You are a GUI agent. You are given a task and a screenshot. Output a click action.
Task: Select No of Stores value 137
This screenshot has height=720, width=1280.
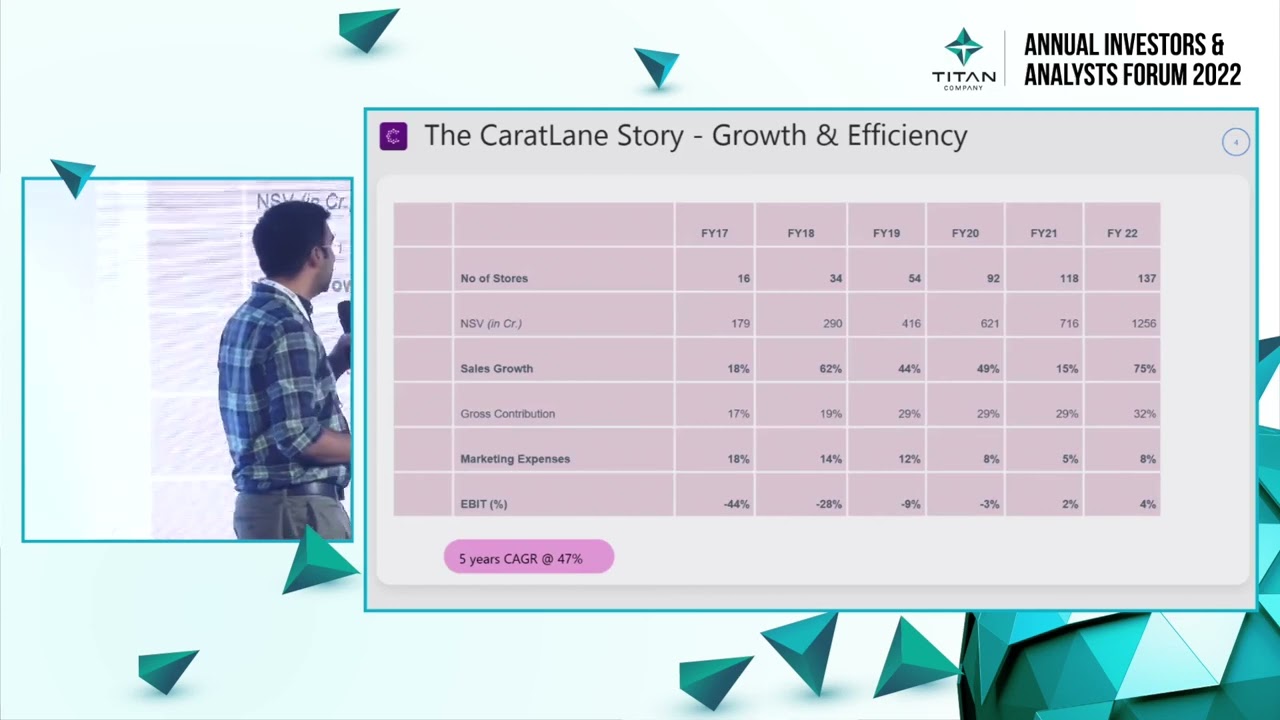point(1147,278)
